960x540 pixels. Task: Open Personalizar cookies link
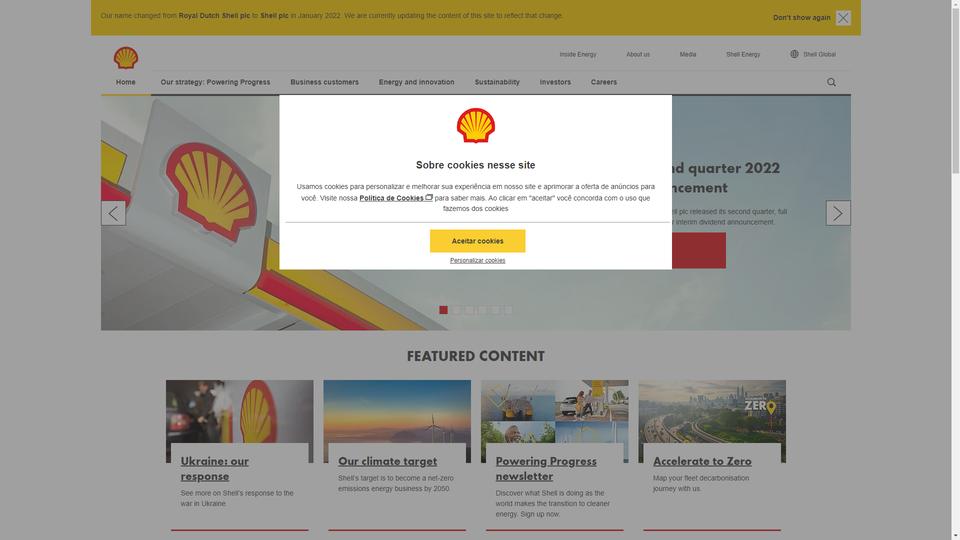pyautogui.click(x=478, y=260)
